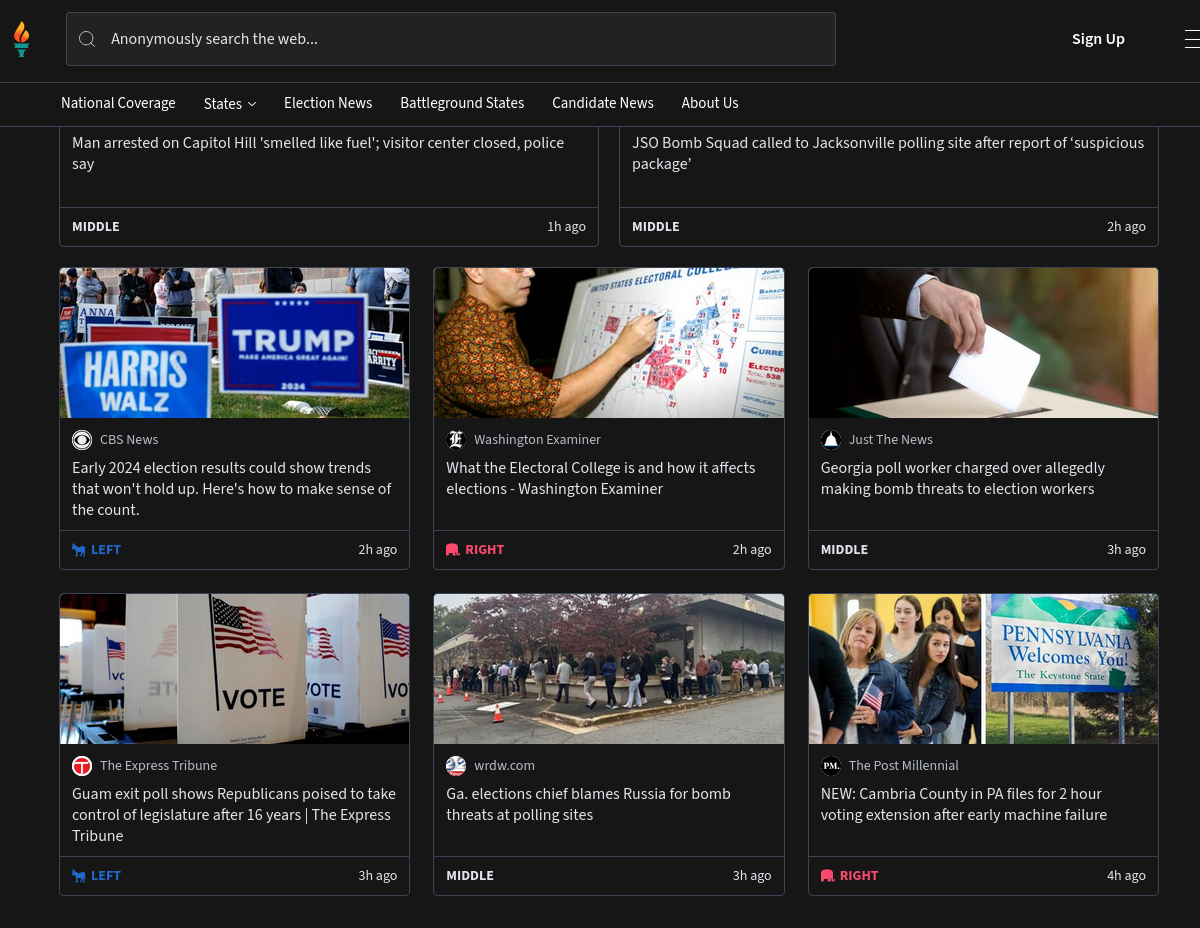The width and height of the screenshot is (1200, 928).
Task: Click the Electoral College map thumbnail
Action: (609, 343)
